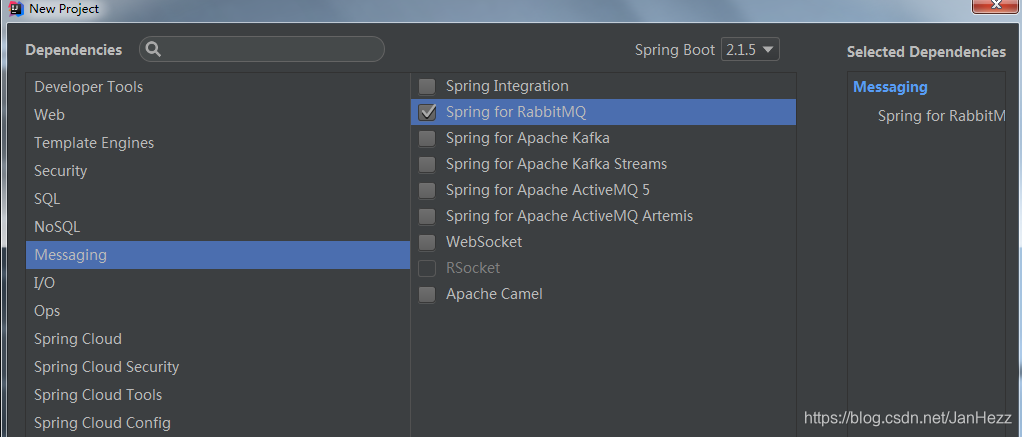Click the Spring for Apache ActiveMQ Artemis label
1022x437 pixels.
point(570,216)
